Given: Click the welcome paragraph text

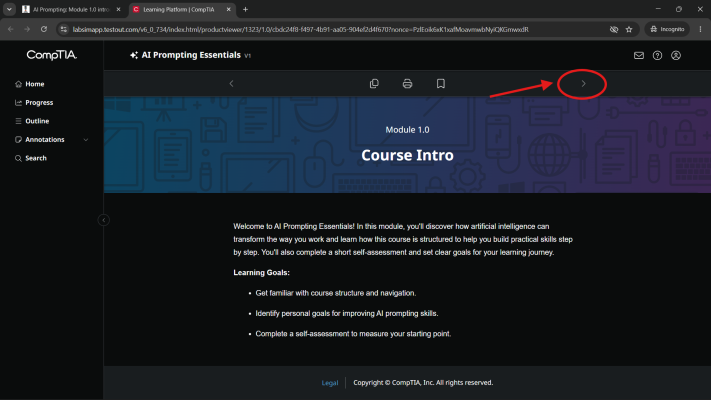Looking at the screenshot, I should [x=403, y=239].
